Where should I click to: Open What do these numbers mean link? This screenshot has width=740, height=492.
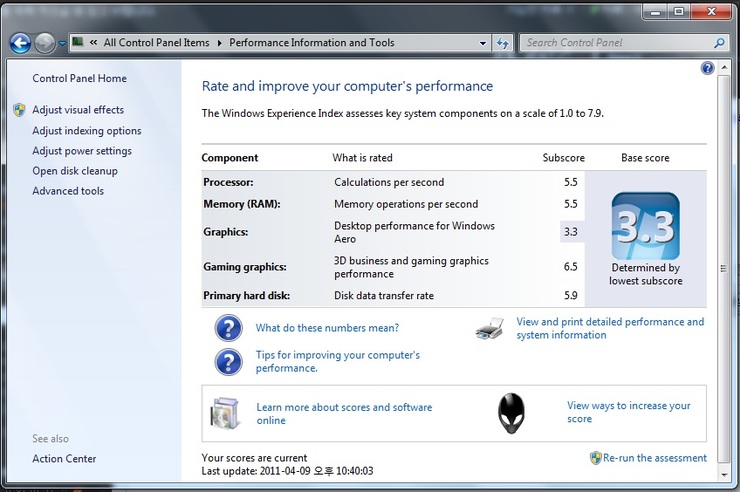[327, 328]
